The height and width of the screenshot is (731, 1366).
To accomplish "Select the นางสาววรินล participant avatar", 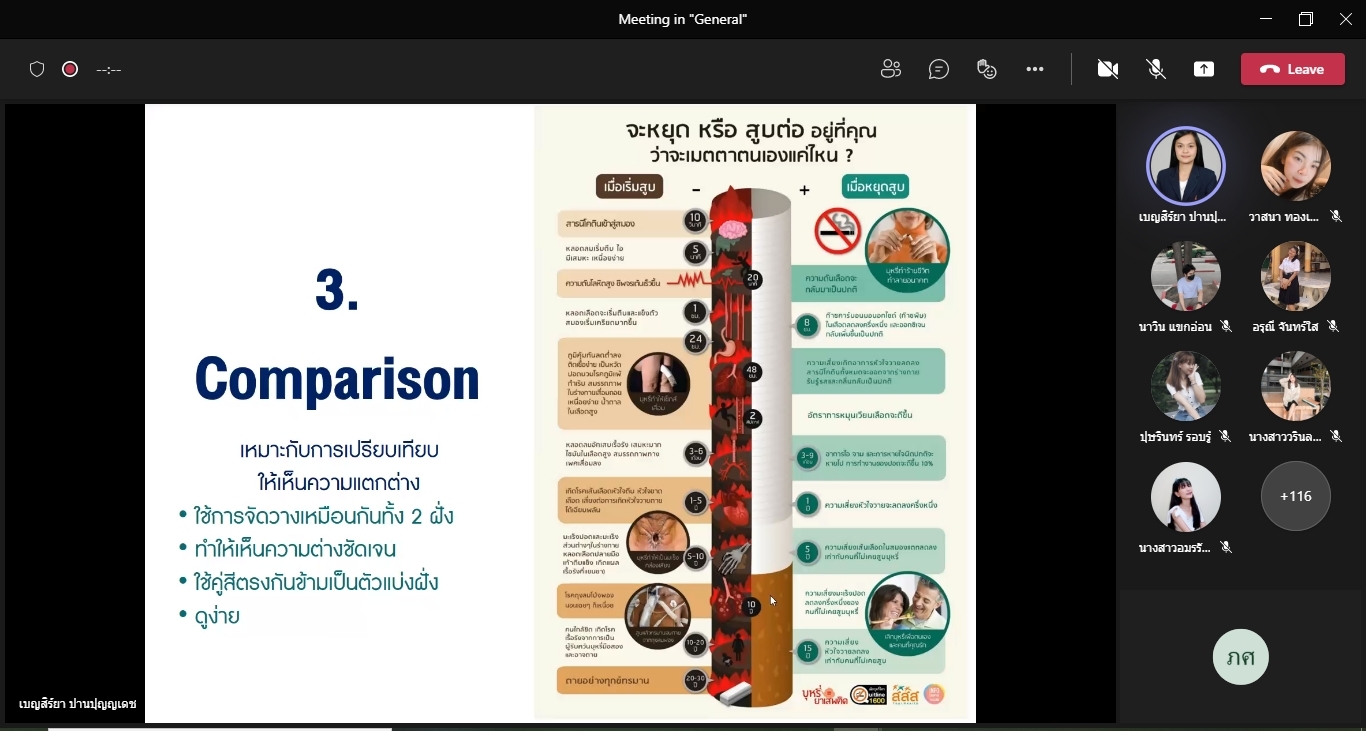I will (1296, 386).
